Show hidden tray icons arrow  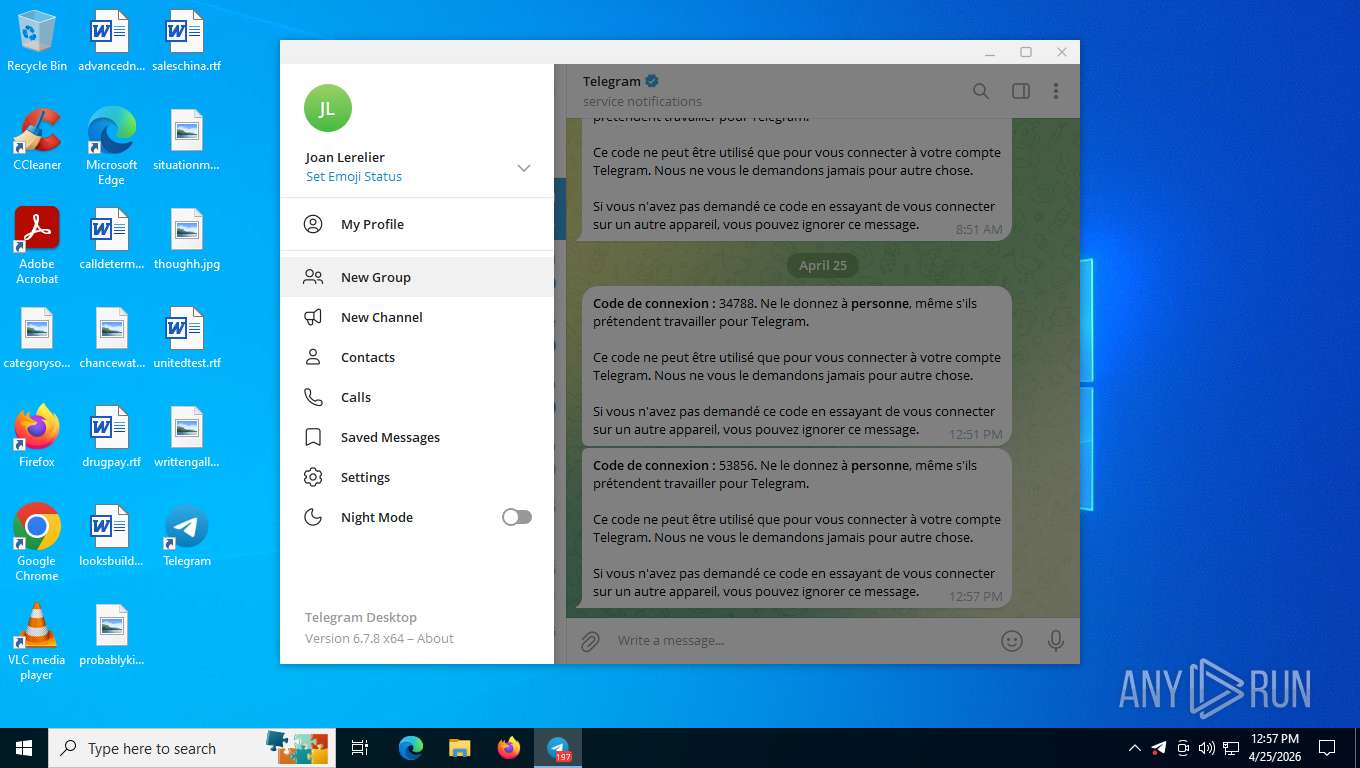point(1134,748)
